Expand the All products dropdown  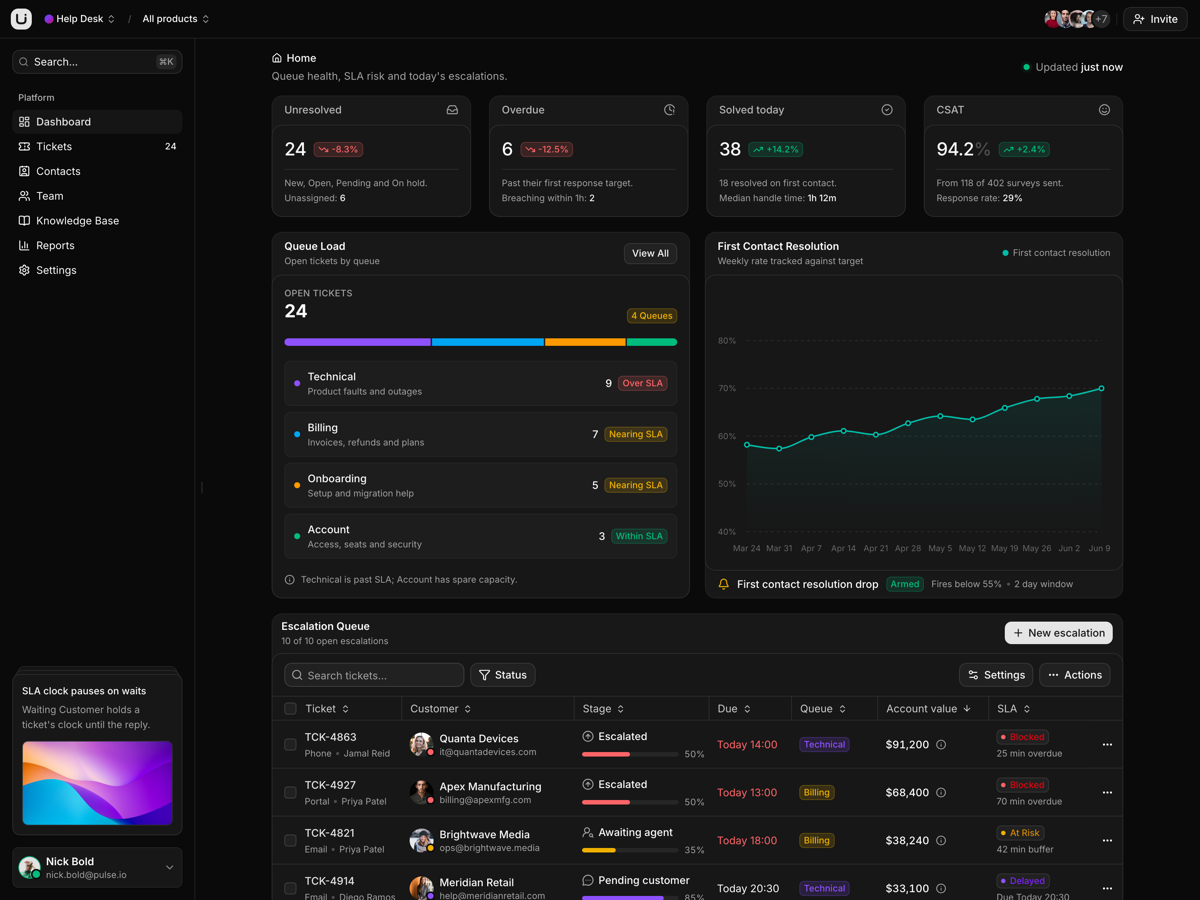176,19
